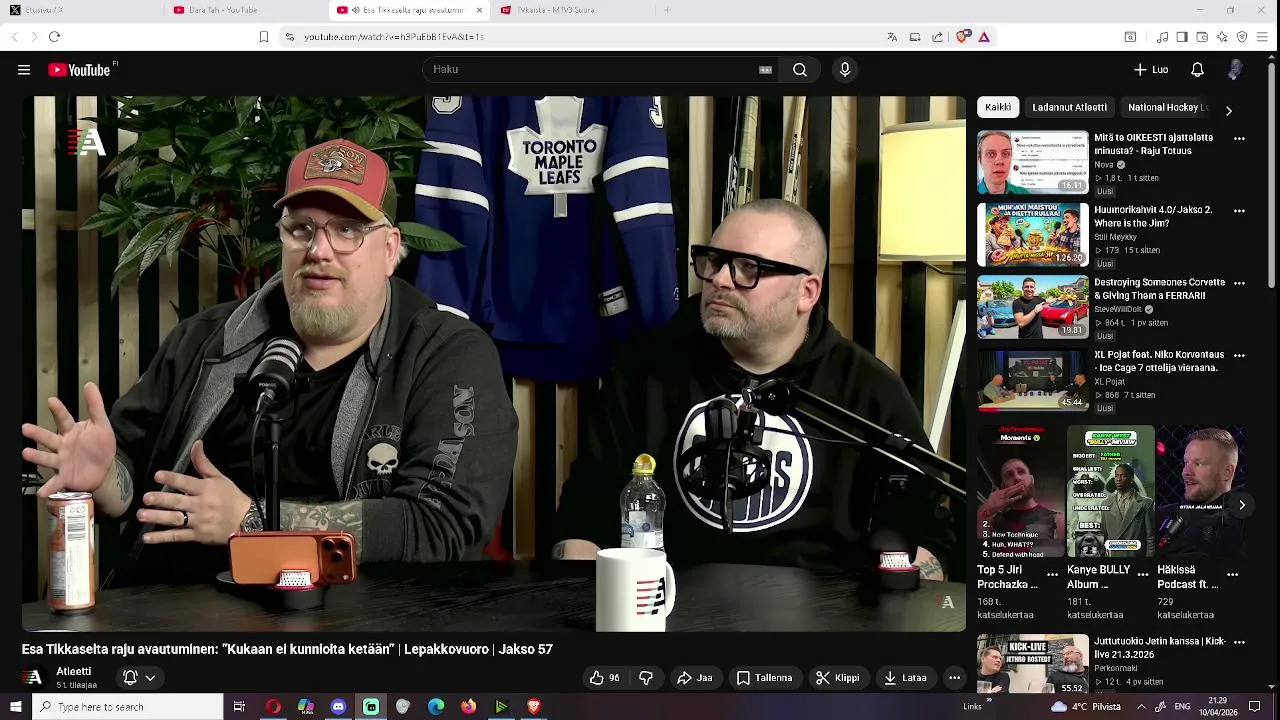Viewport: 1280px width, 720px height.
Task: Launch Firefox from taskbar
Action: click(x=468, y=707)
